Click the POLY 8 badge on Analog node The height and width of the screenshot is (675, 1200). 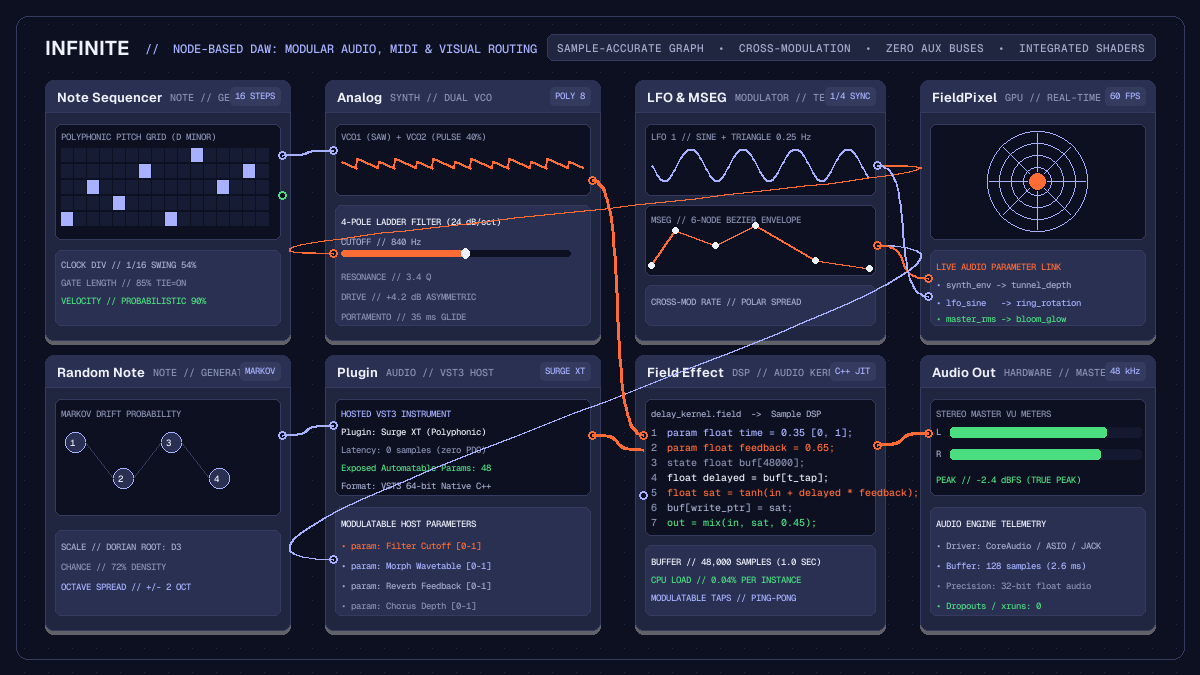click(x=571, y=97)
